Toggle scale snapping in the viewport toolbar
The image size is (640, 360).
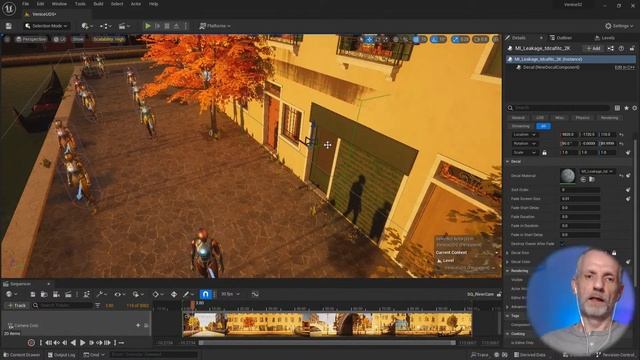tap(456, 39)
